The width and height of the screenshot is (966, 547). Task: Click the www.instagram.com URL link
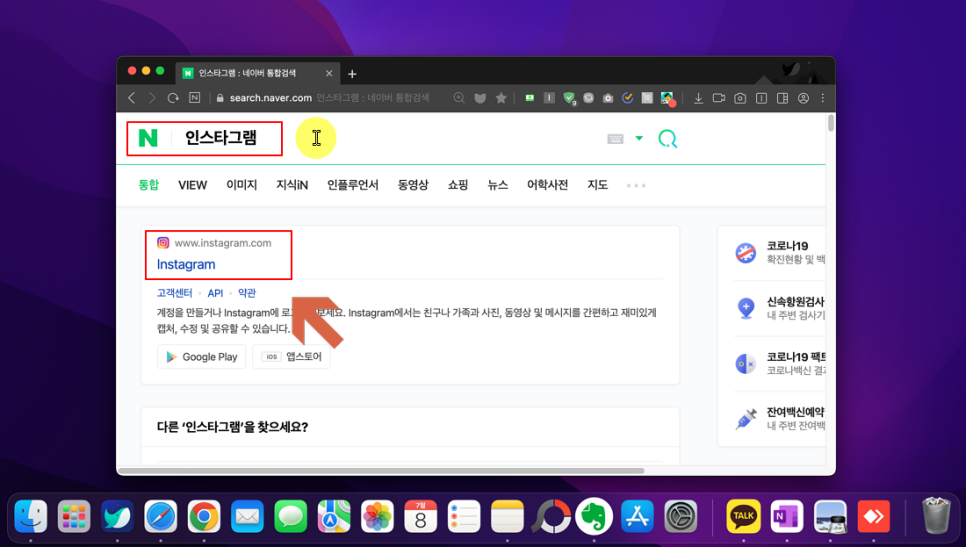click(222, 243)
